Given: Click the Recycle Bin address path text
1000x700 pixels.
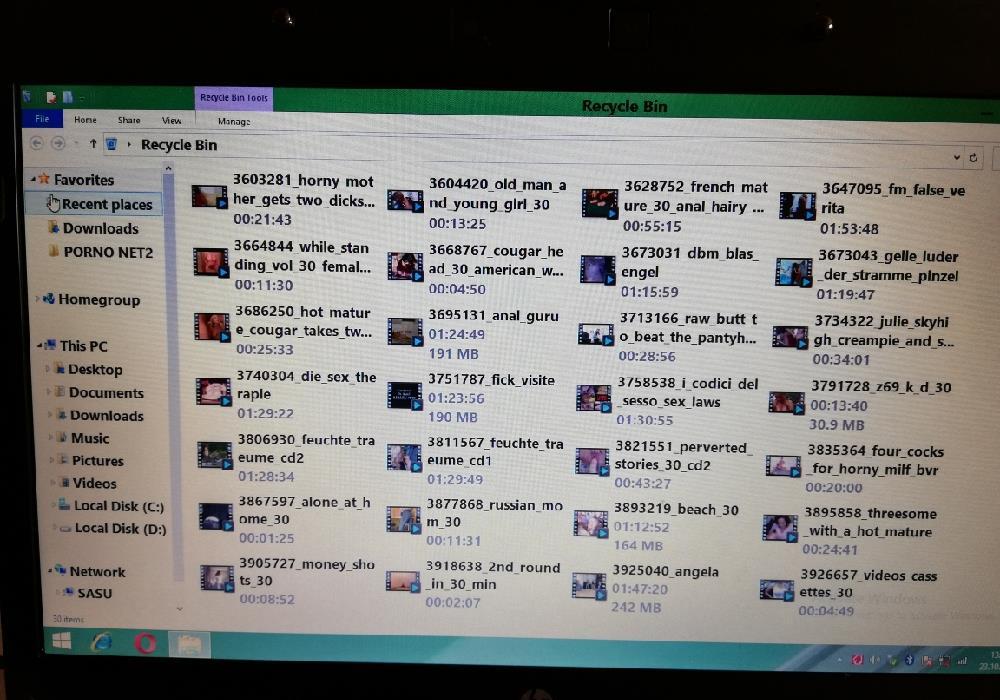Looking at the screenshot, I should (x=179, y=145).
